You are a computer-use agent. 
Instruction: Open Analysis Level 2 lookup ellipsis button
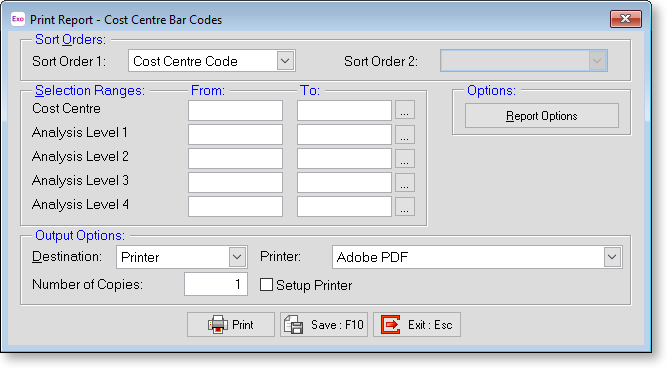pos(405,158)
